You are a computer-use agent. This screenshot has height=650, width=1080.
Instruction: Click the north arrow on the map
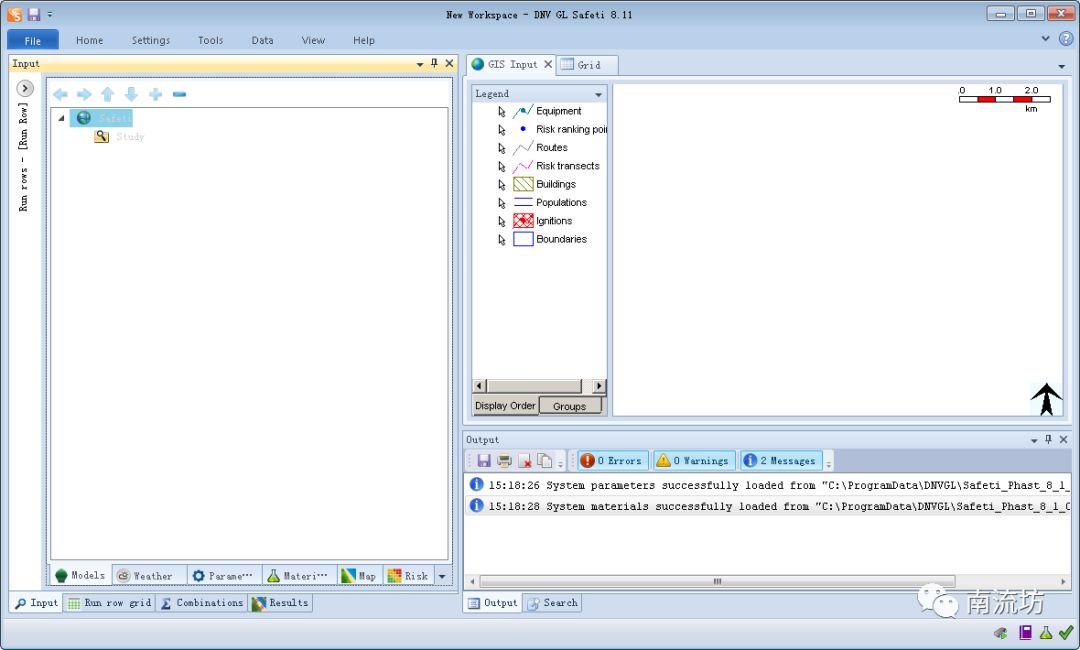[x=1046, y=398]
